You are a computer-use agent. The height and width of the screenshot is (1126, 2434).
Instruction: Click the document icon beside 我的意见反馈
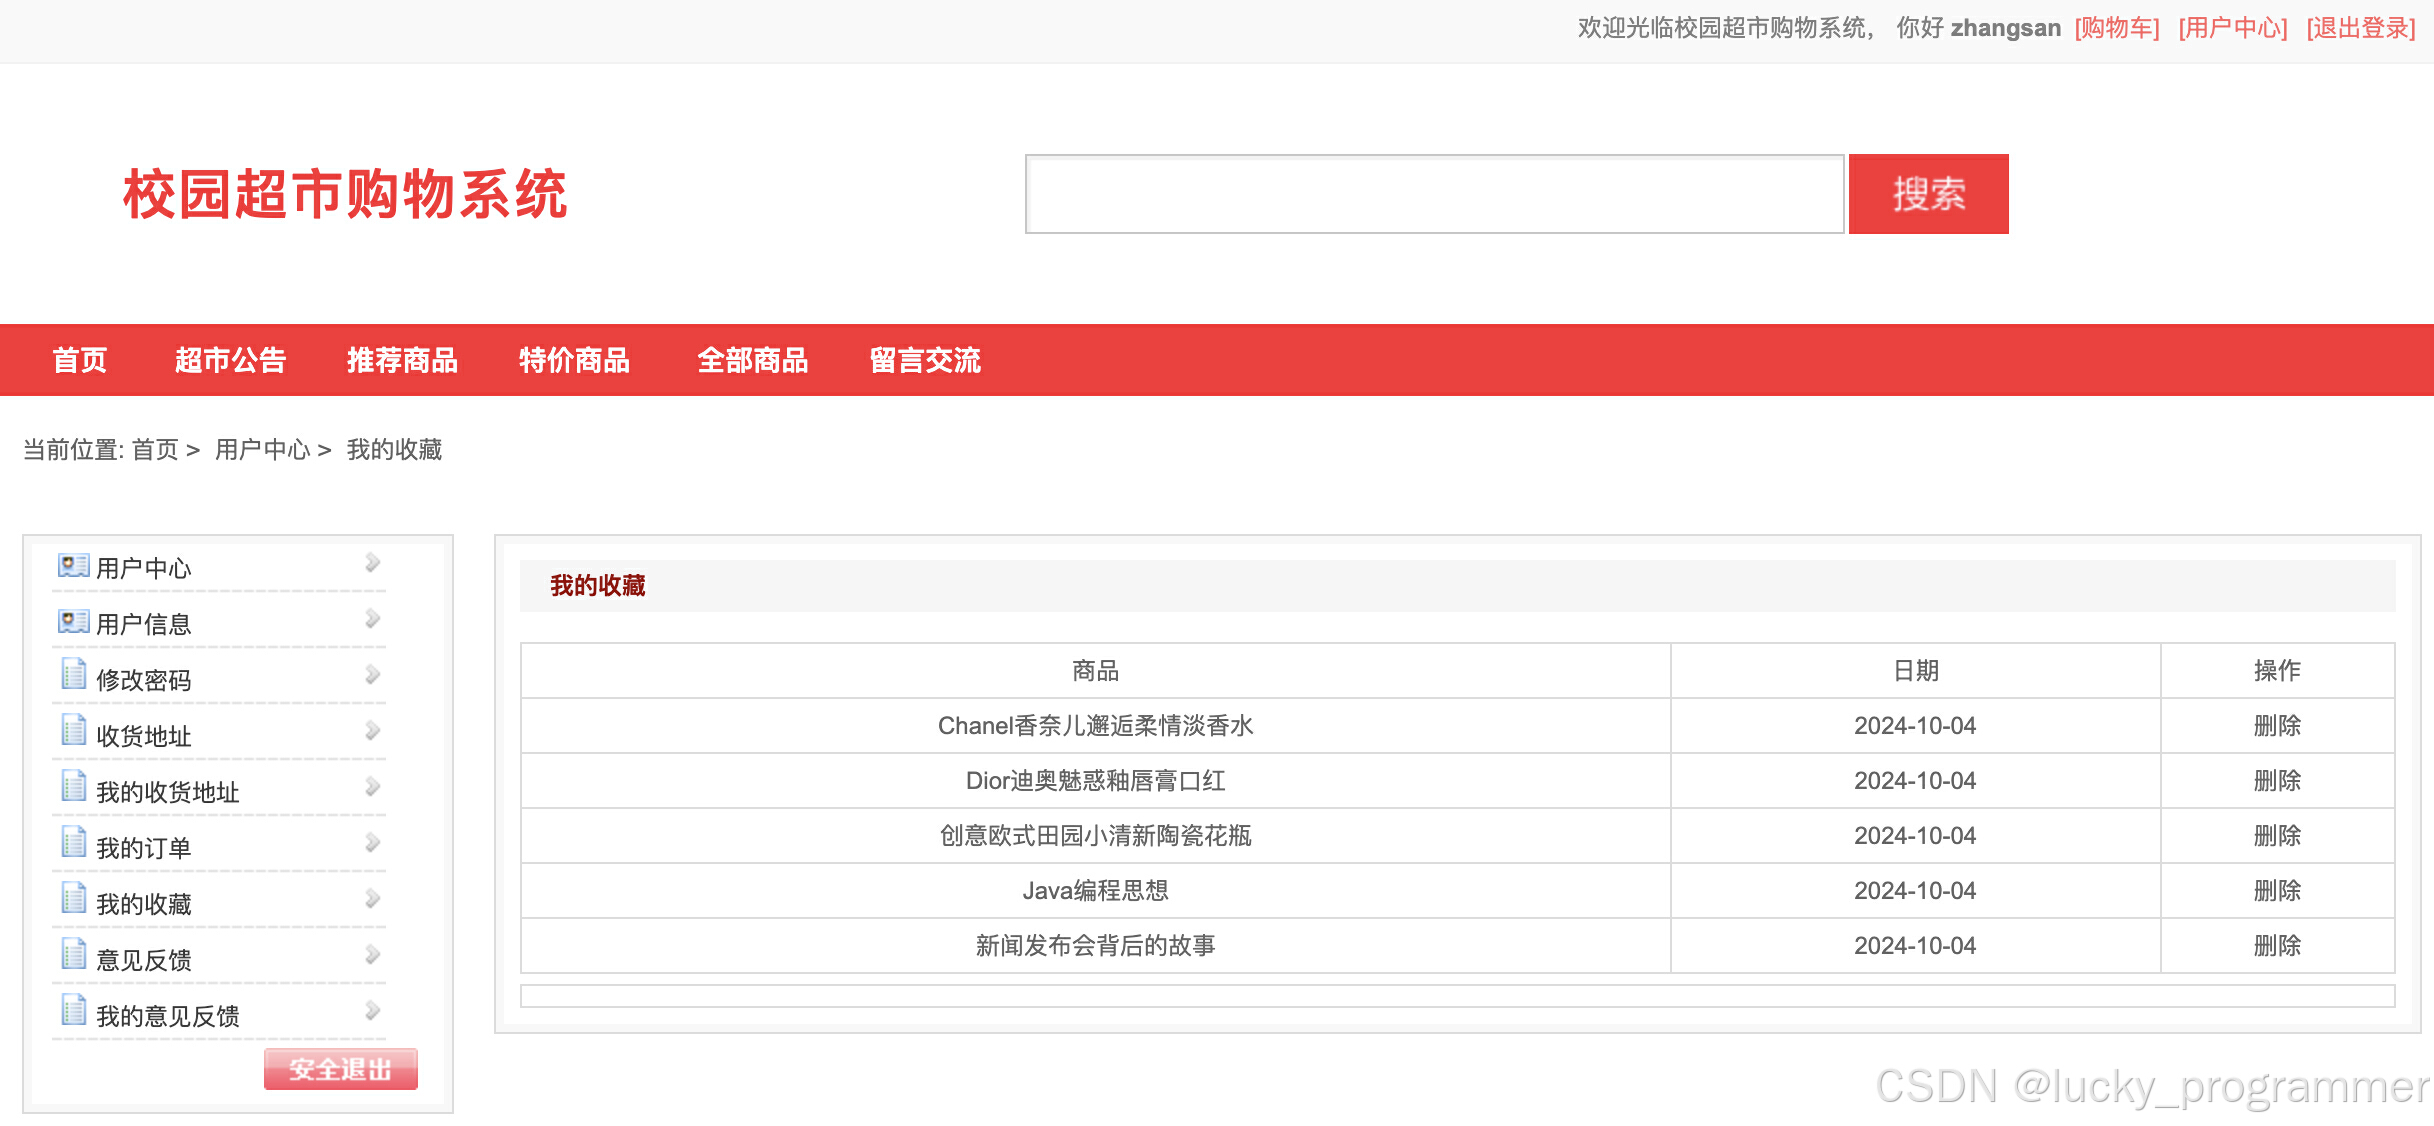point(73,1011)
